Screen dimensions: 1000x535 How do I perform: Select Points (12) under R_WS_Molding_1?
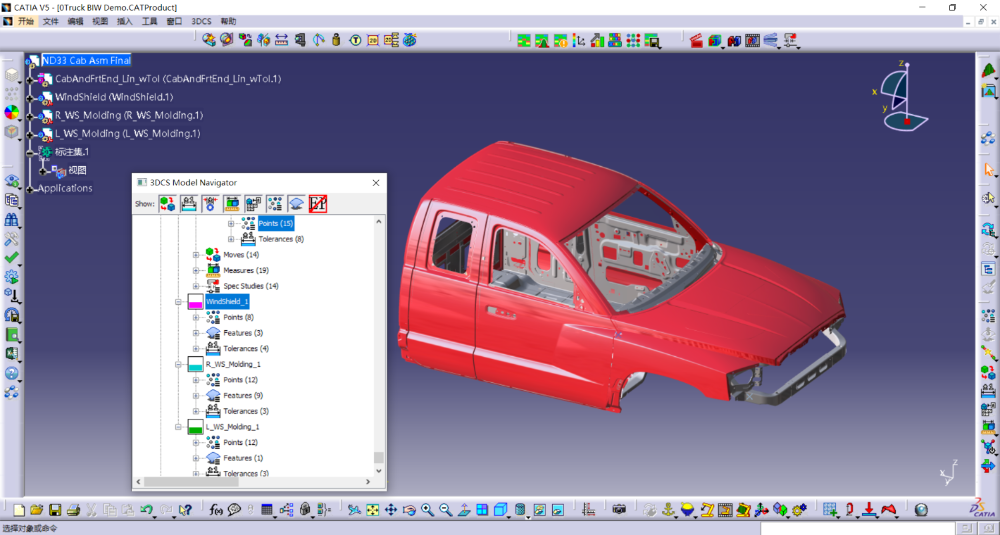[240, 380]
